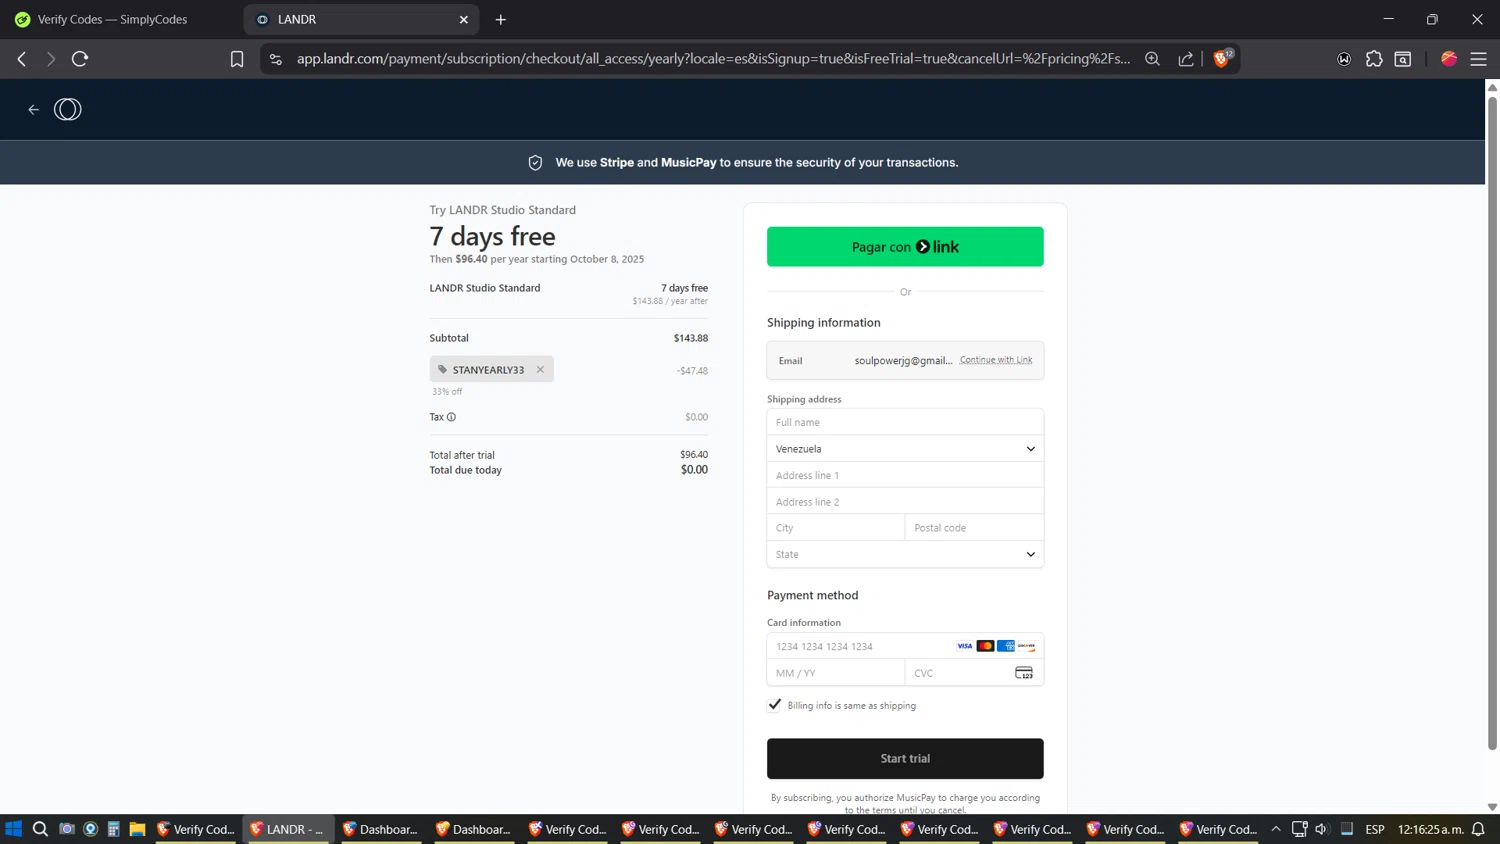Open Windows taskbar search
The height and width of the screenshot is (844, 1500).
[x=40, y=829]
